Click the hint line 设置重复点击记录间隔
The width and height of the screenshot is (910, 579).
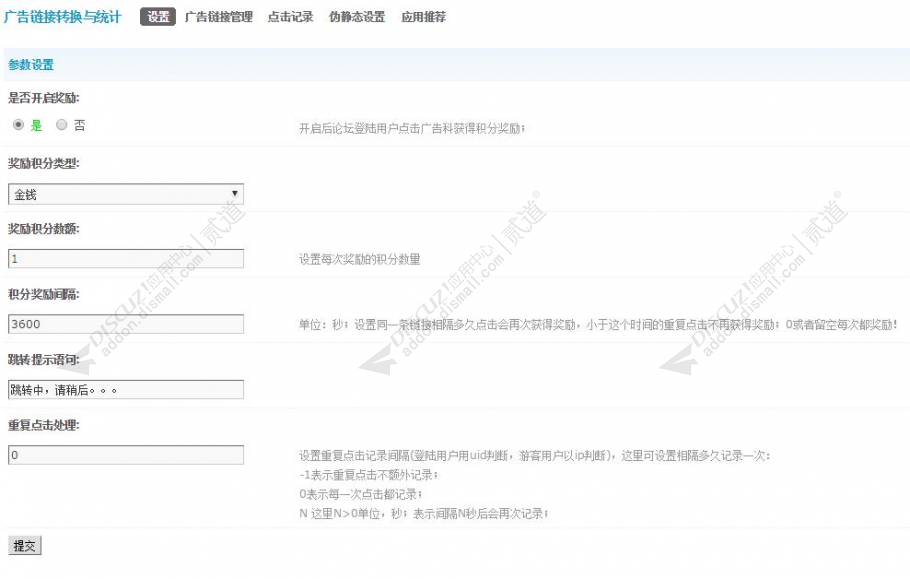pyautogui.click(x=535, y=455)
